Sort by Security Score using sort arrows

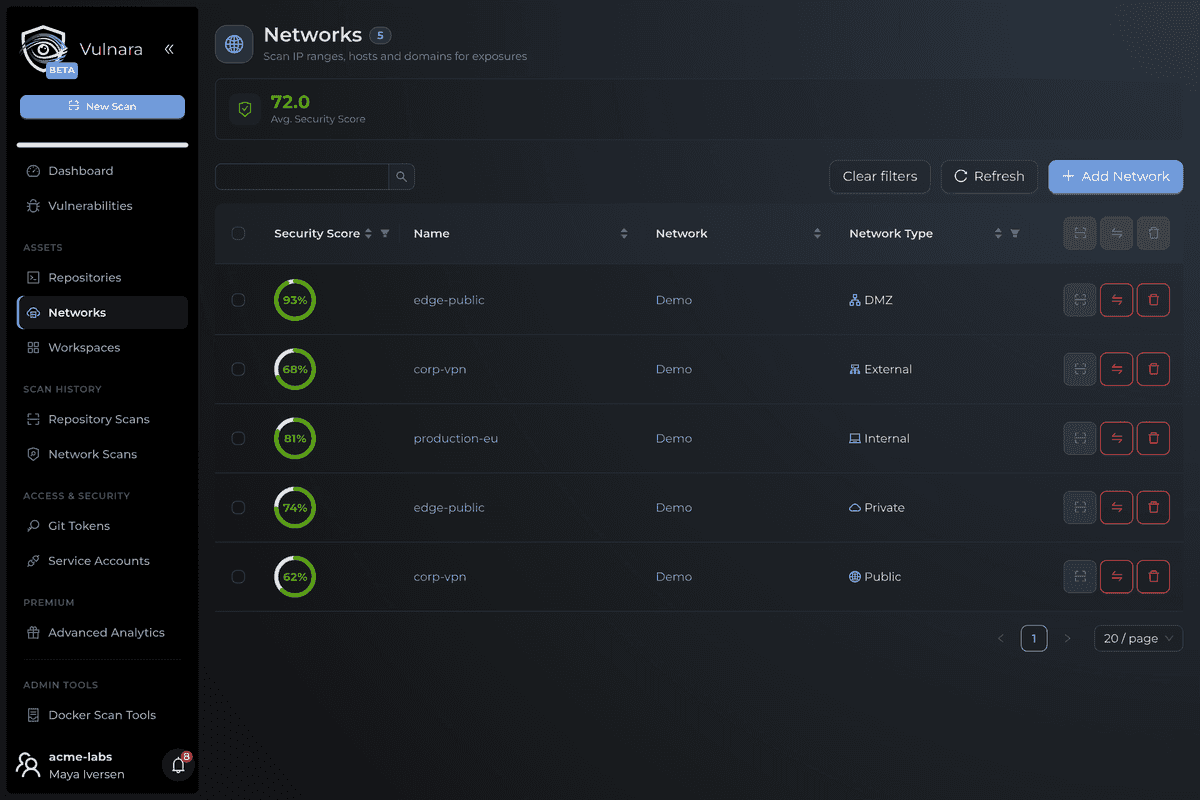tap(368, 233)
